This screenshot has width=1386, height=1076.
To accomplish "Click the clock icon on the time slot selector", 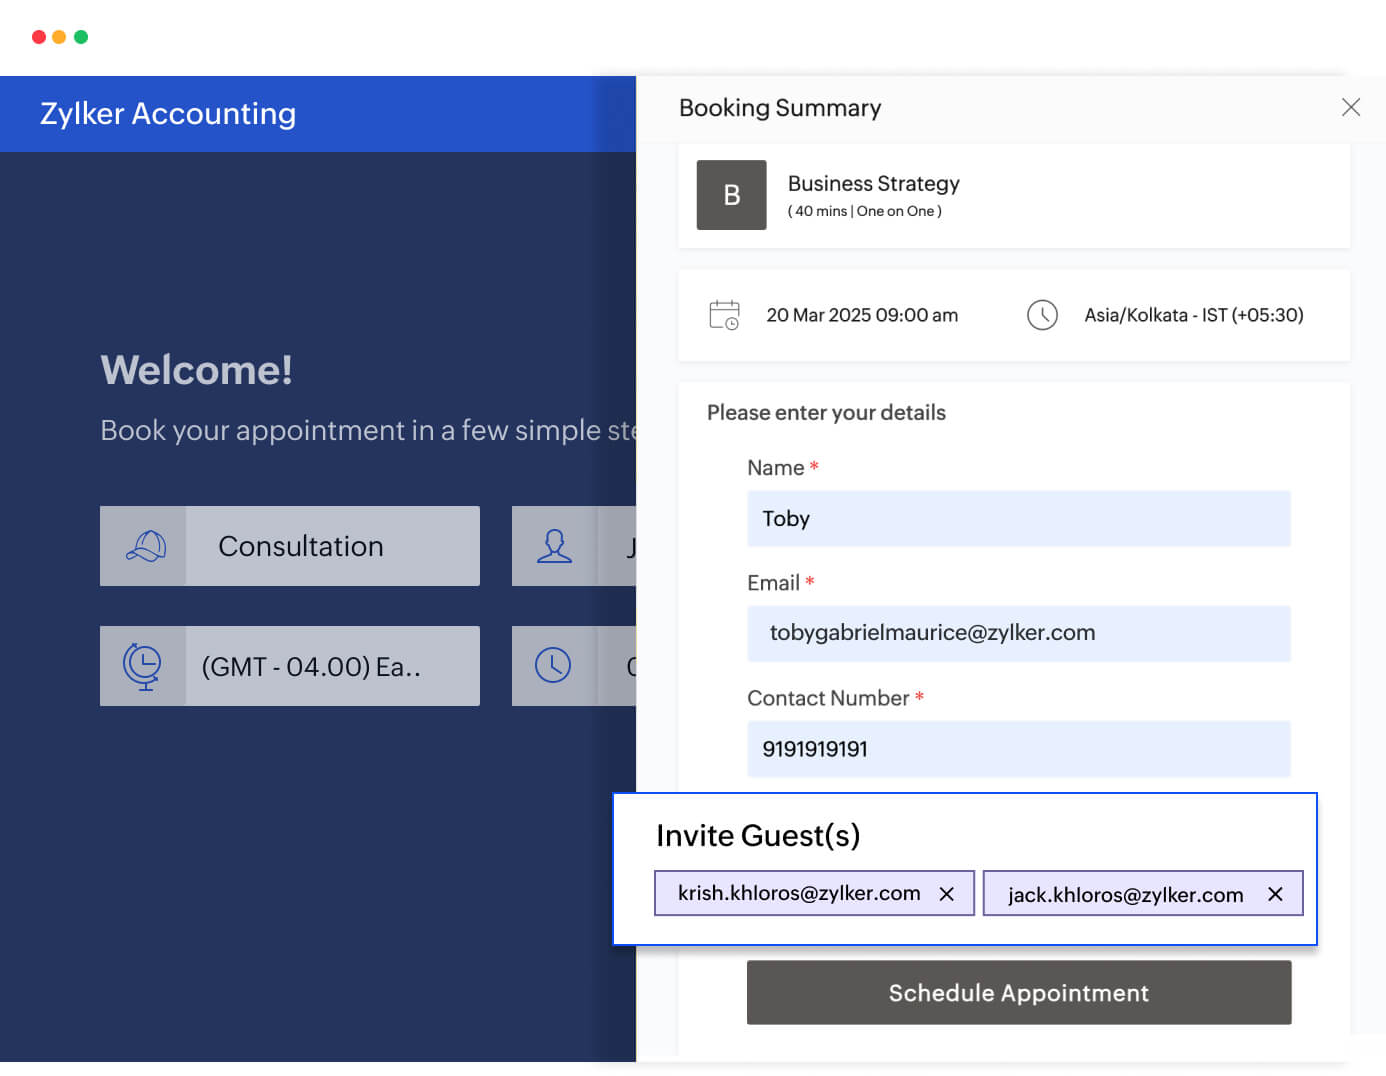I will point(555,666).
